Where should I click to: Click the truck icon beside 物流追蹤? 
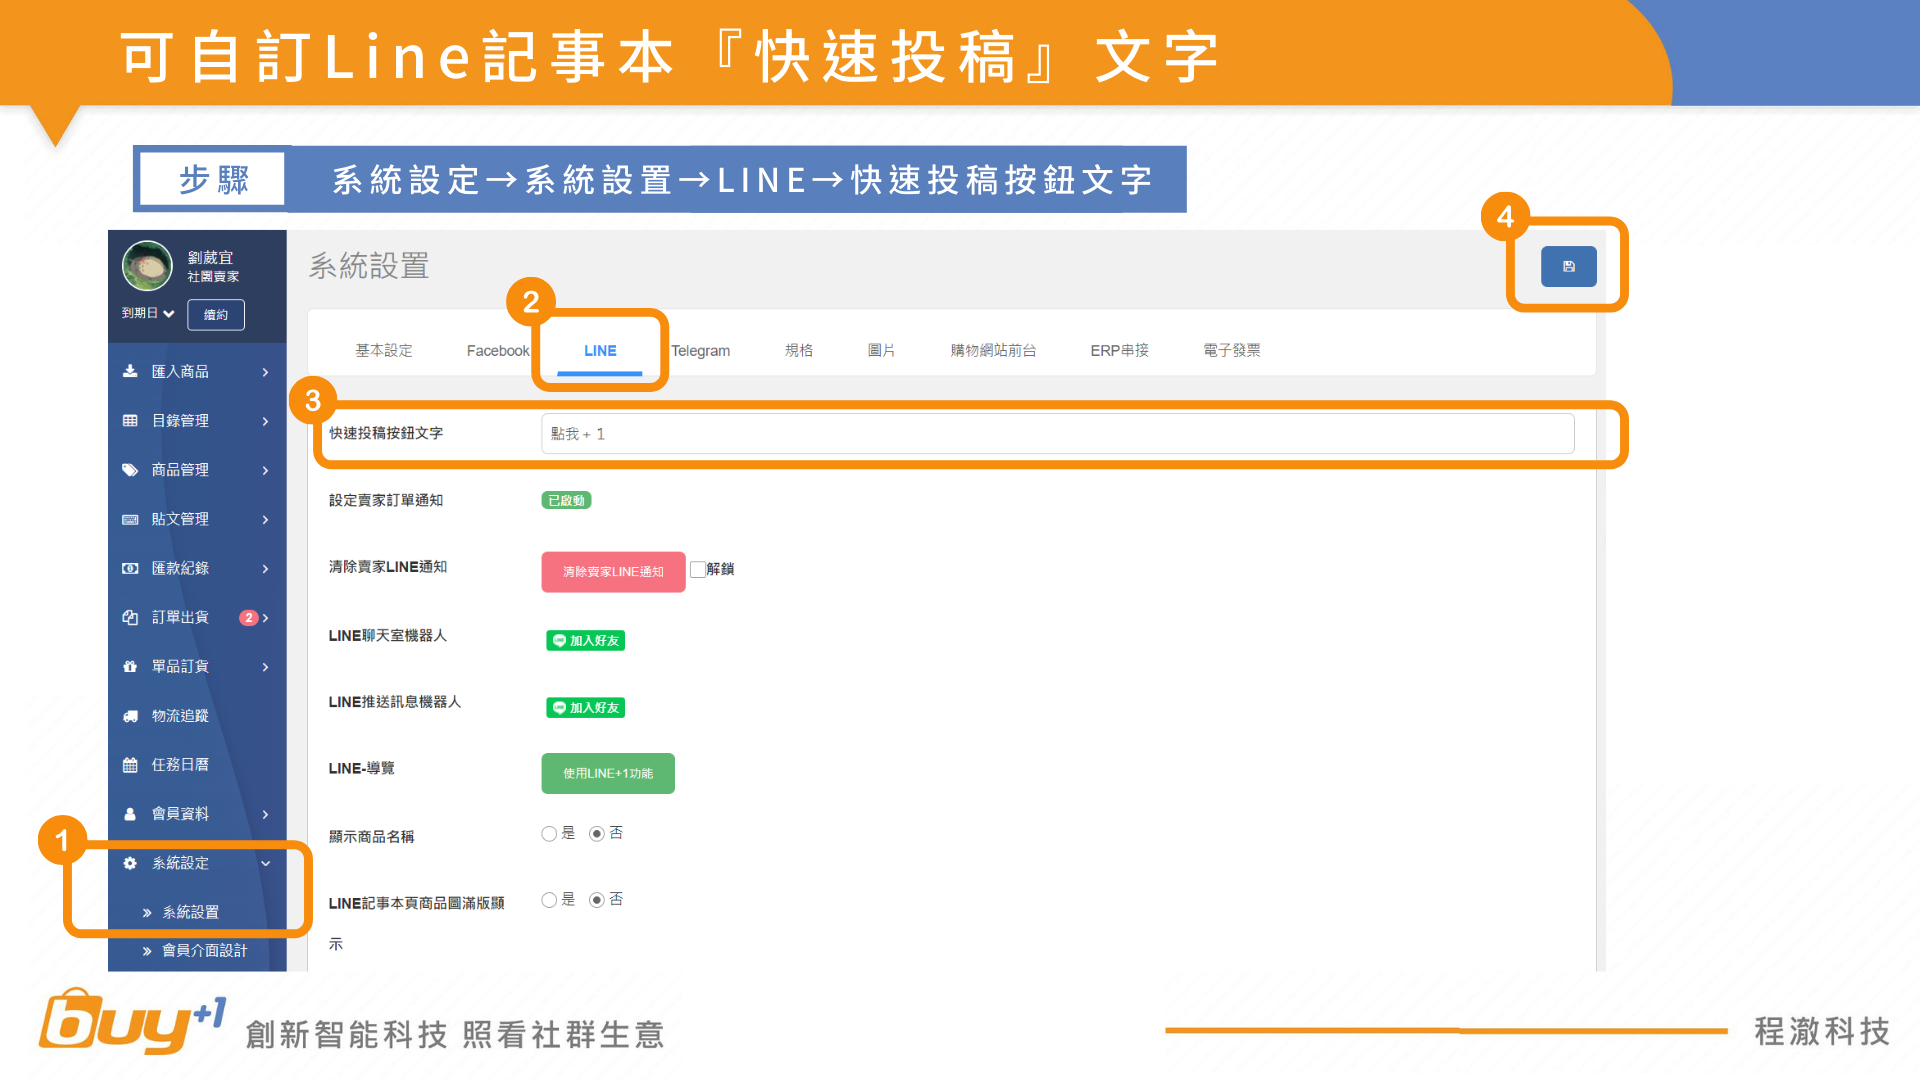(x=130, y=716)
